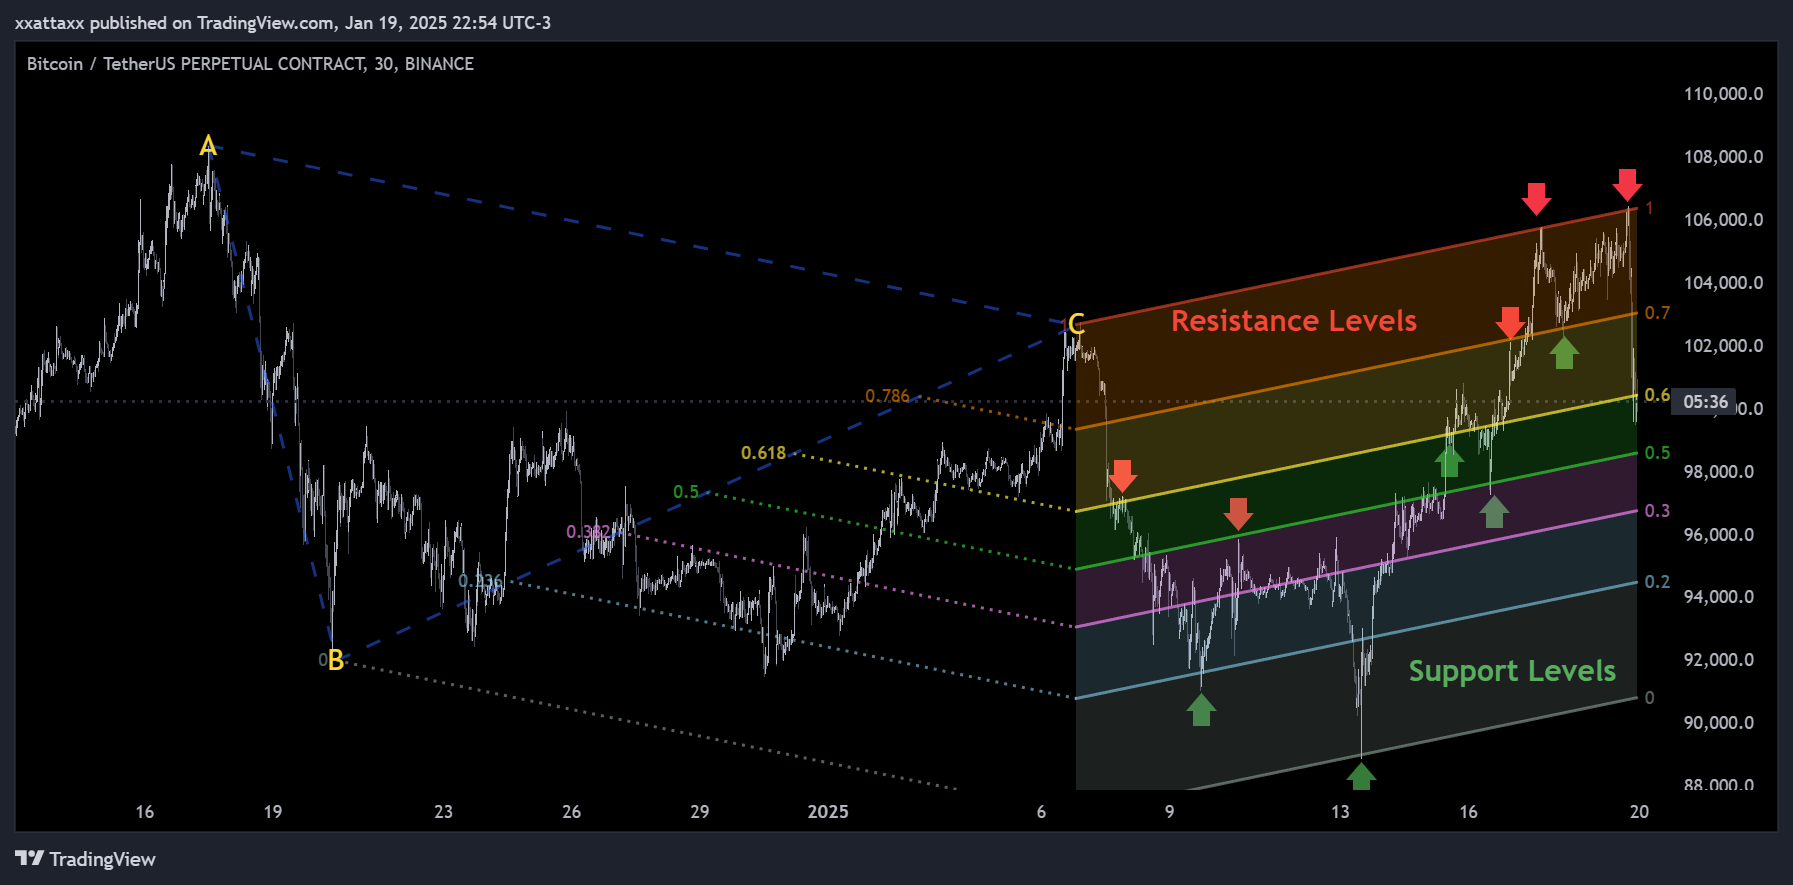Viewport: 1793px width, 885px height.
Task: Click the 'Resistance Levels' text annotation
Action: pyautogui.click(x=1294, y=321)
